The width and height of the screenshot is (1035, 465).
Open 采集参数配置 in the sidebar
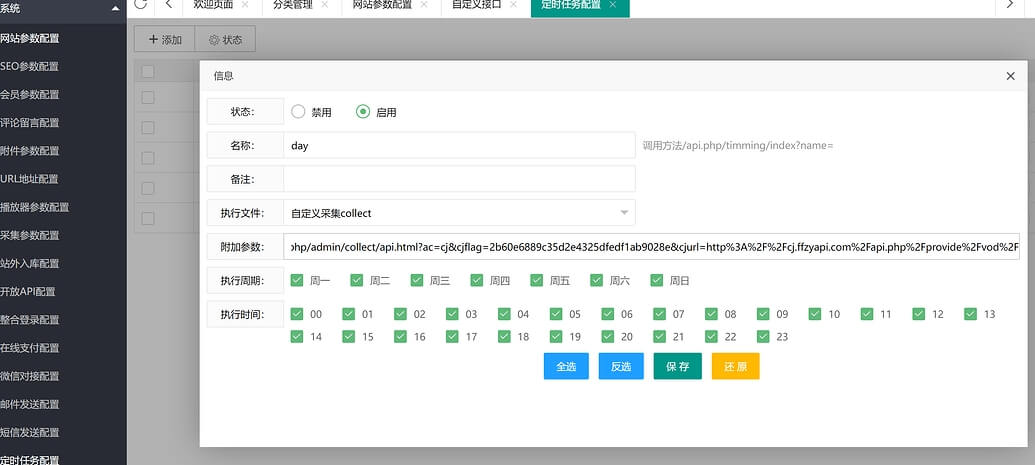30,235
